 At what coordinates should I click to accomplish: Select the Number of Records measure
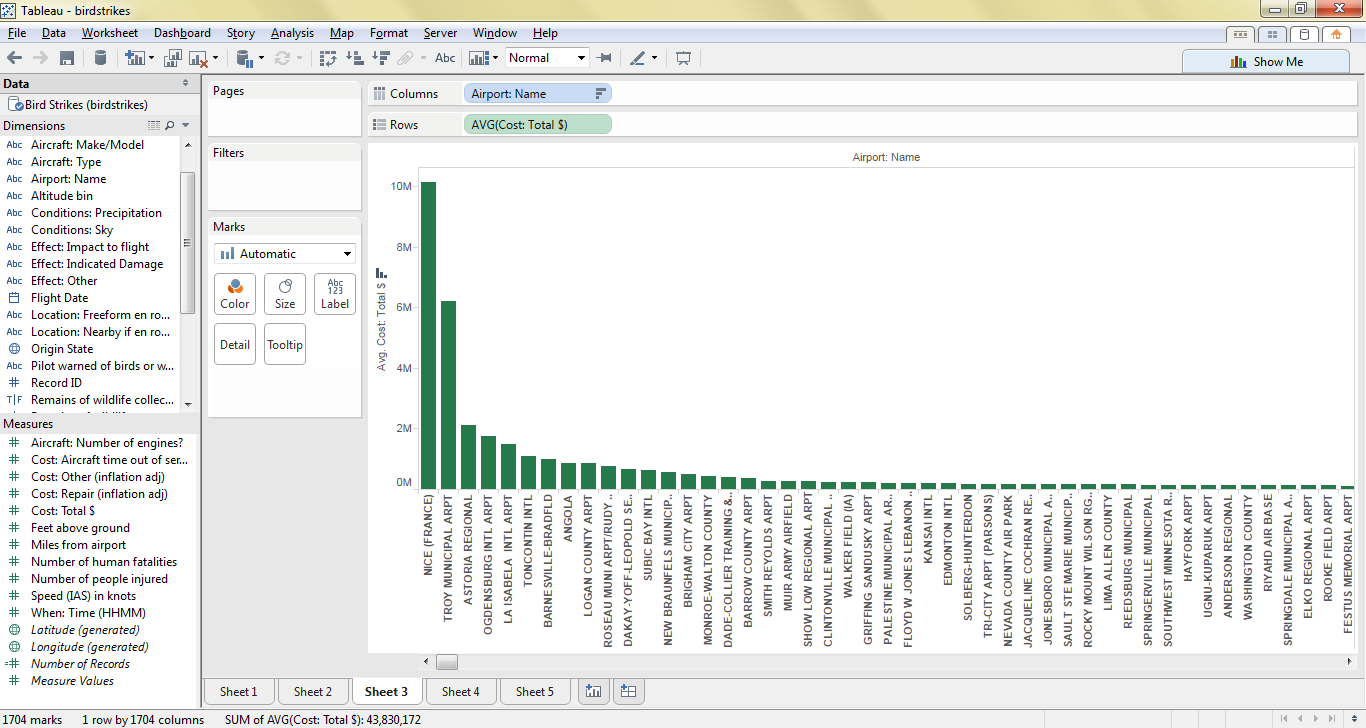pos(80,664)
